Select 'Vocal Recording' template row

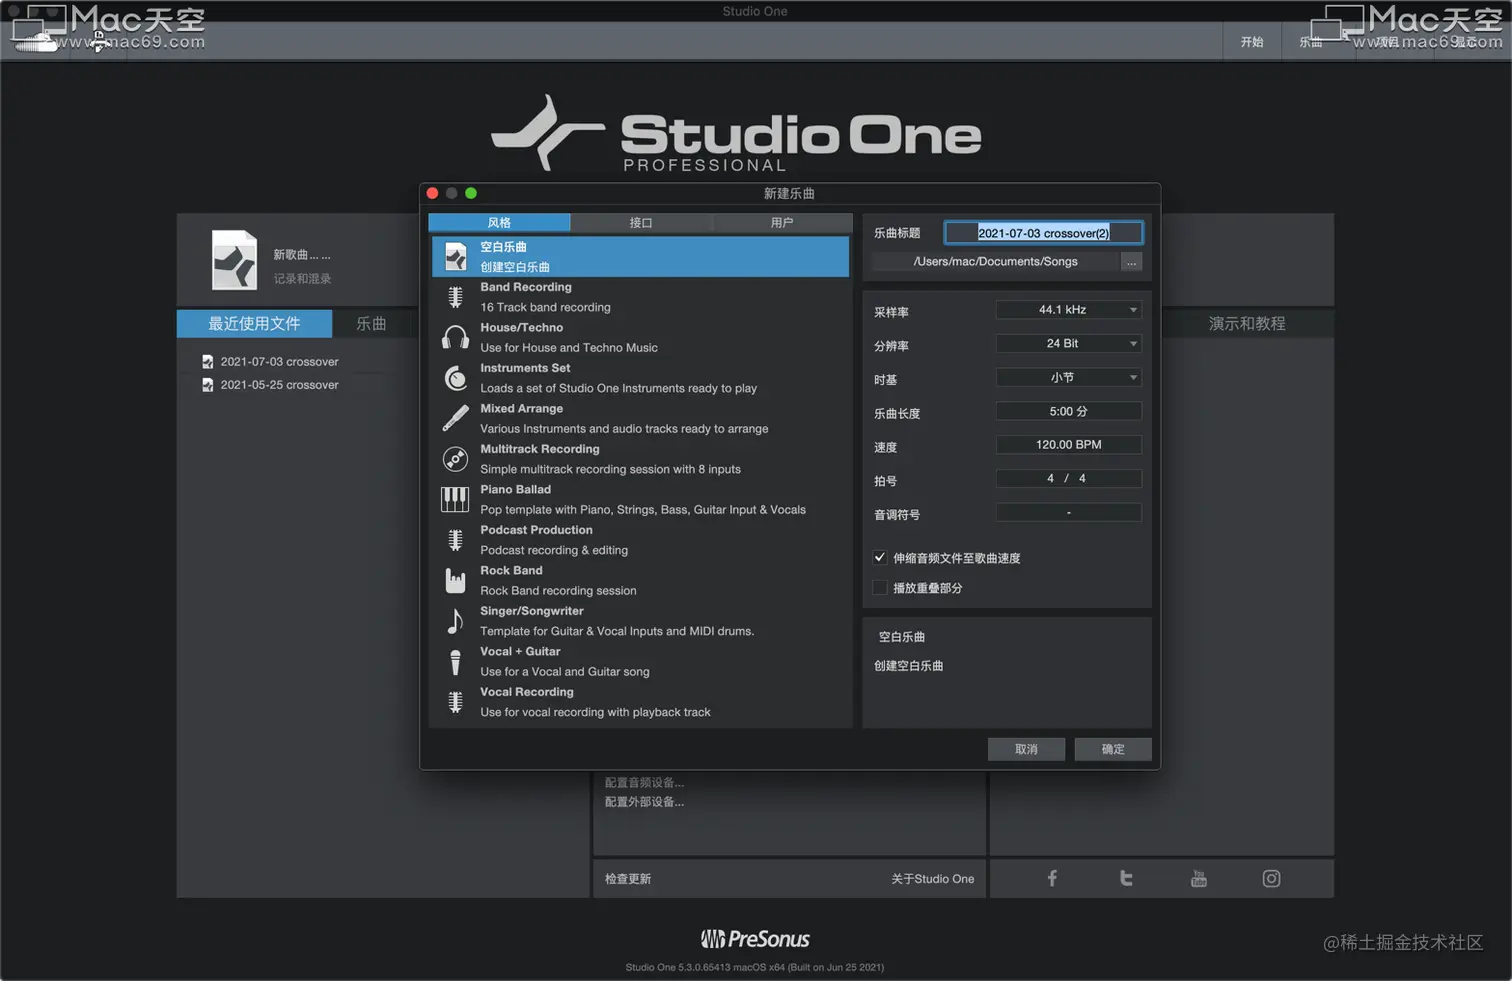[x=641, y=702]
